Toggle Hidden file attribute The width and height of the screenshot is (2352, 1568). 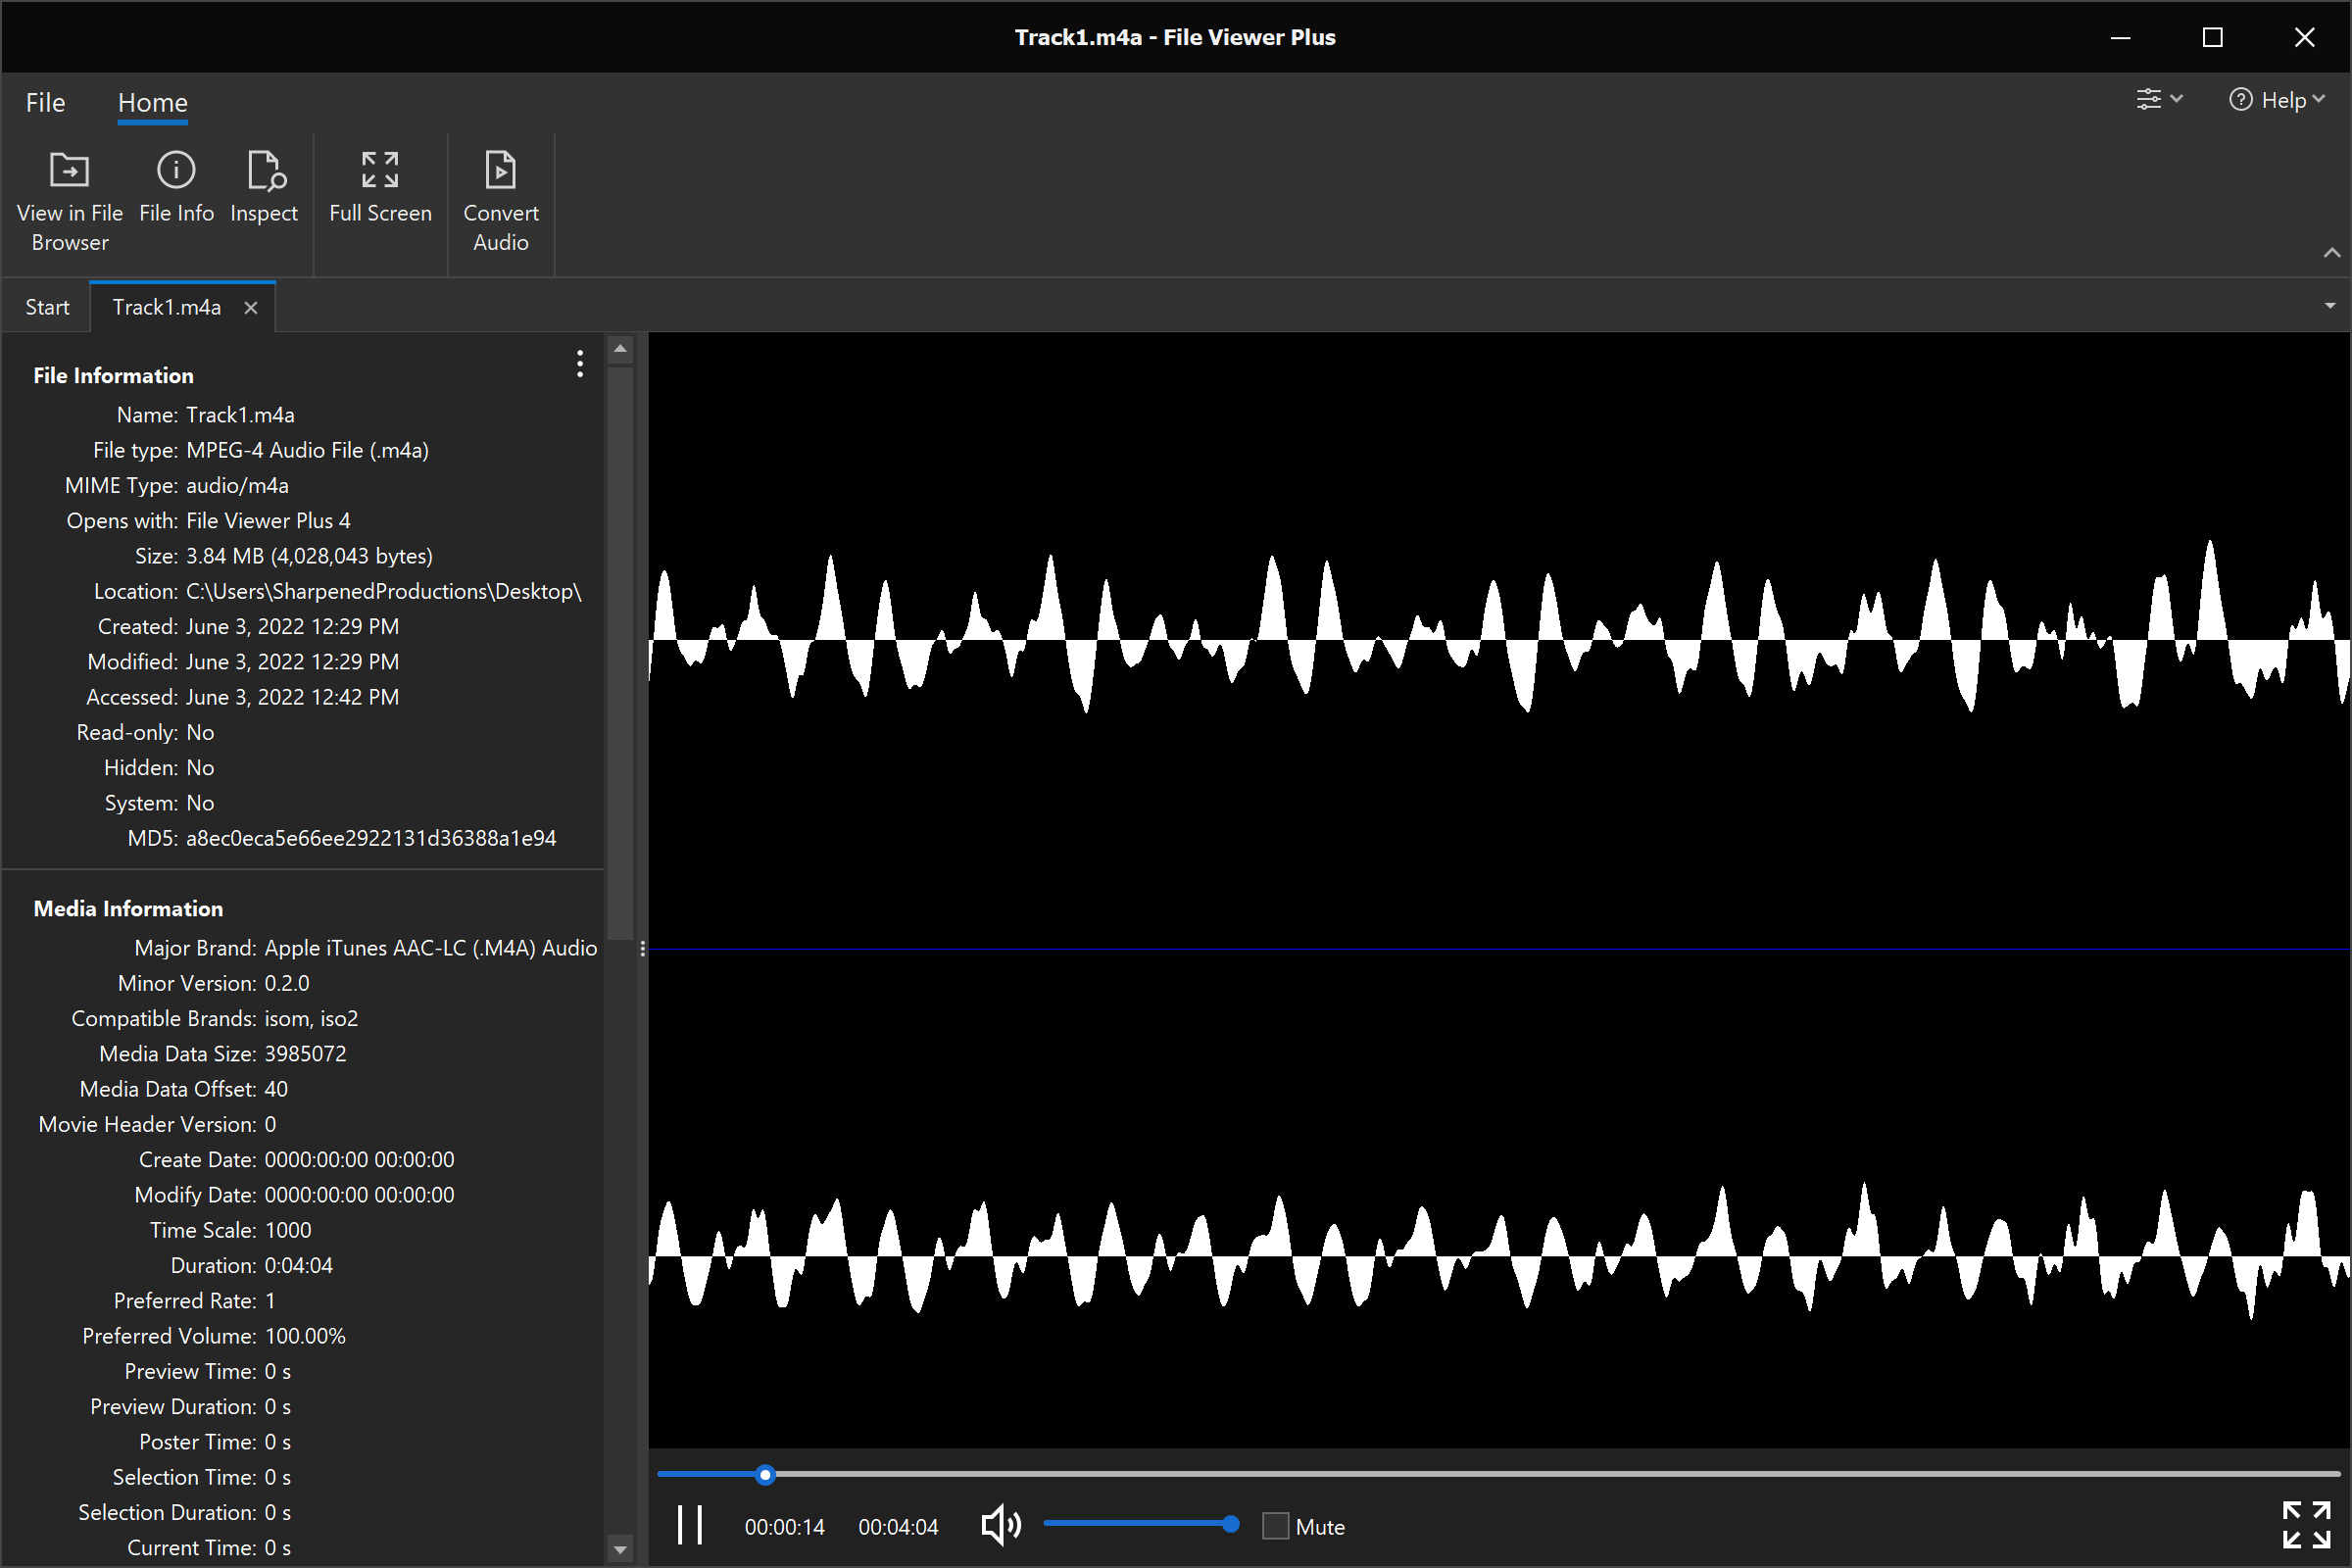198,766
